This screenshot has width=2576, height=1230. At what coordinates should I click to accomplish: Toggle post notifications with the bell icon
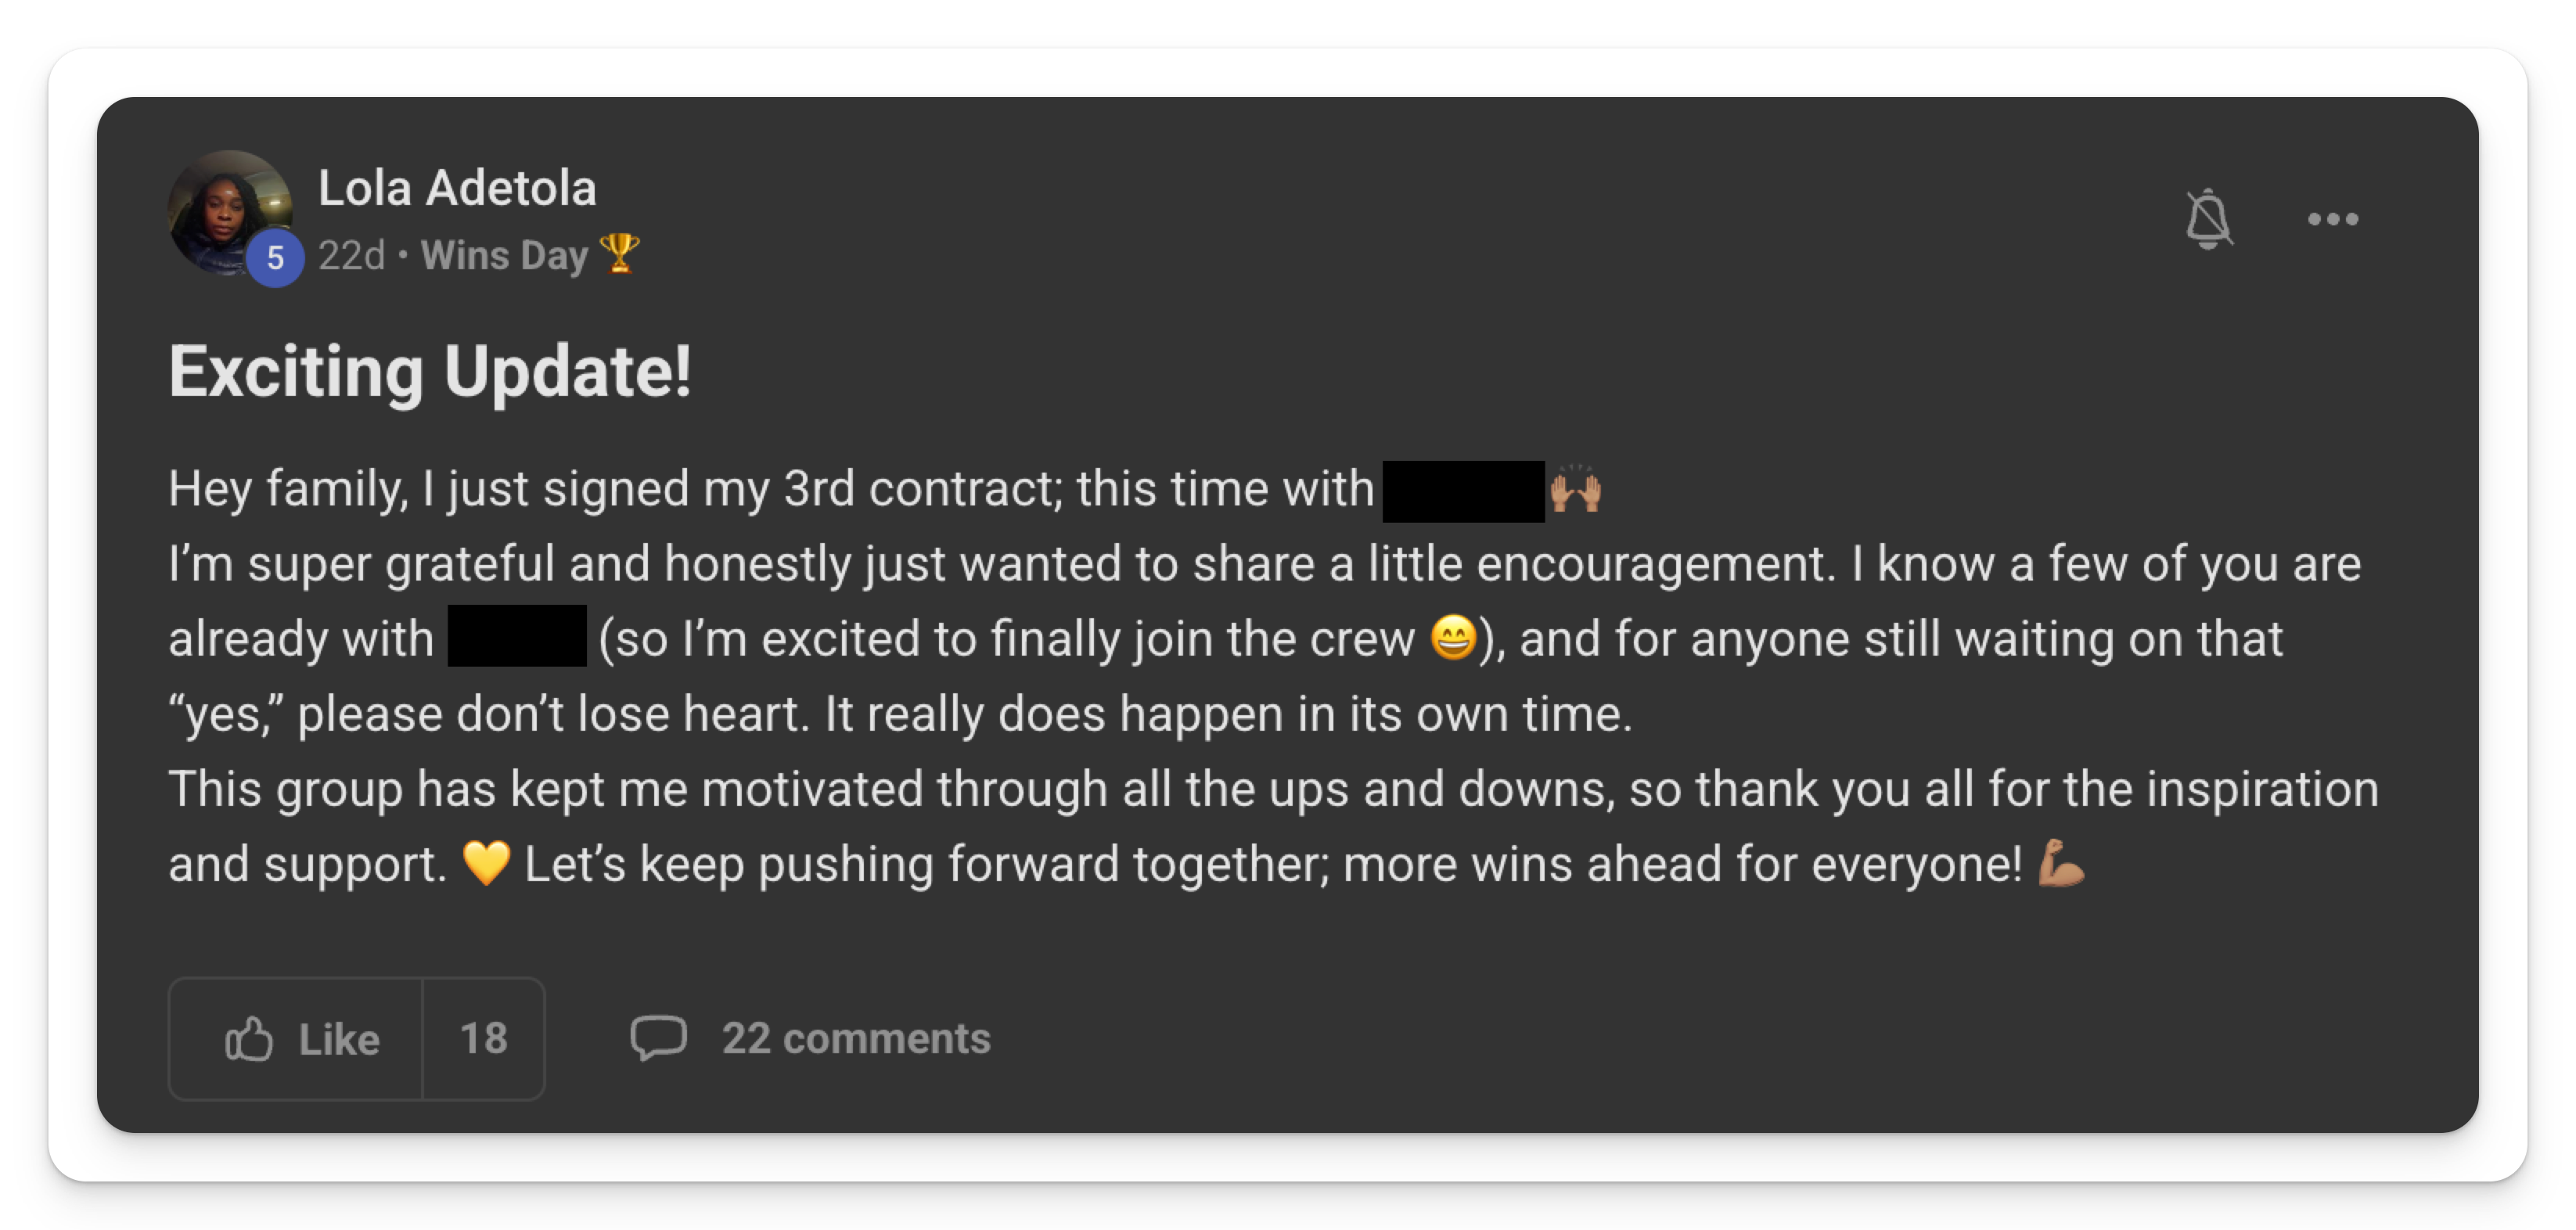tap(2208, 219)
